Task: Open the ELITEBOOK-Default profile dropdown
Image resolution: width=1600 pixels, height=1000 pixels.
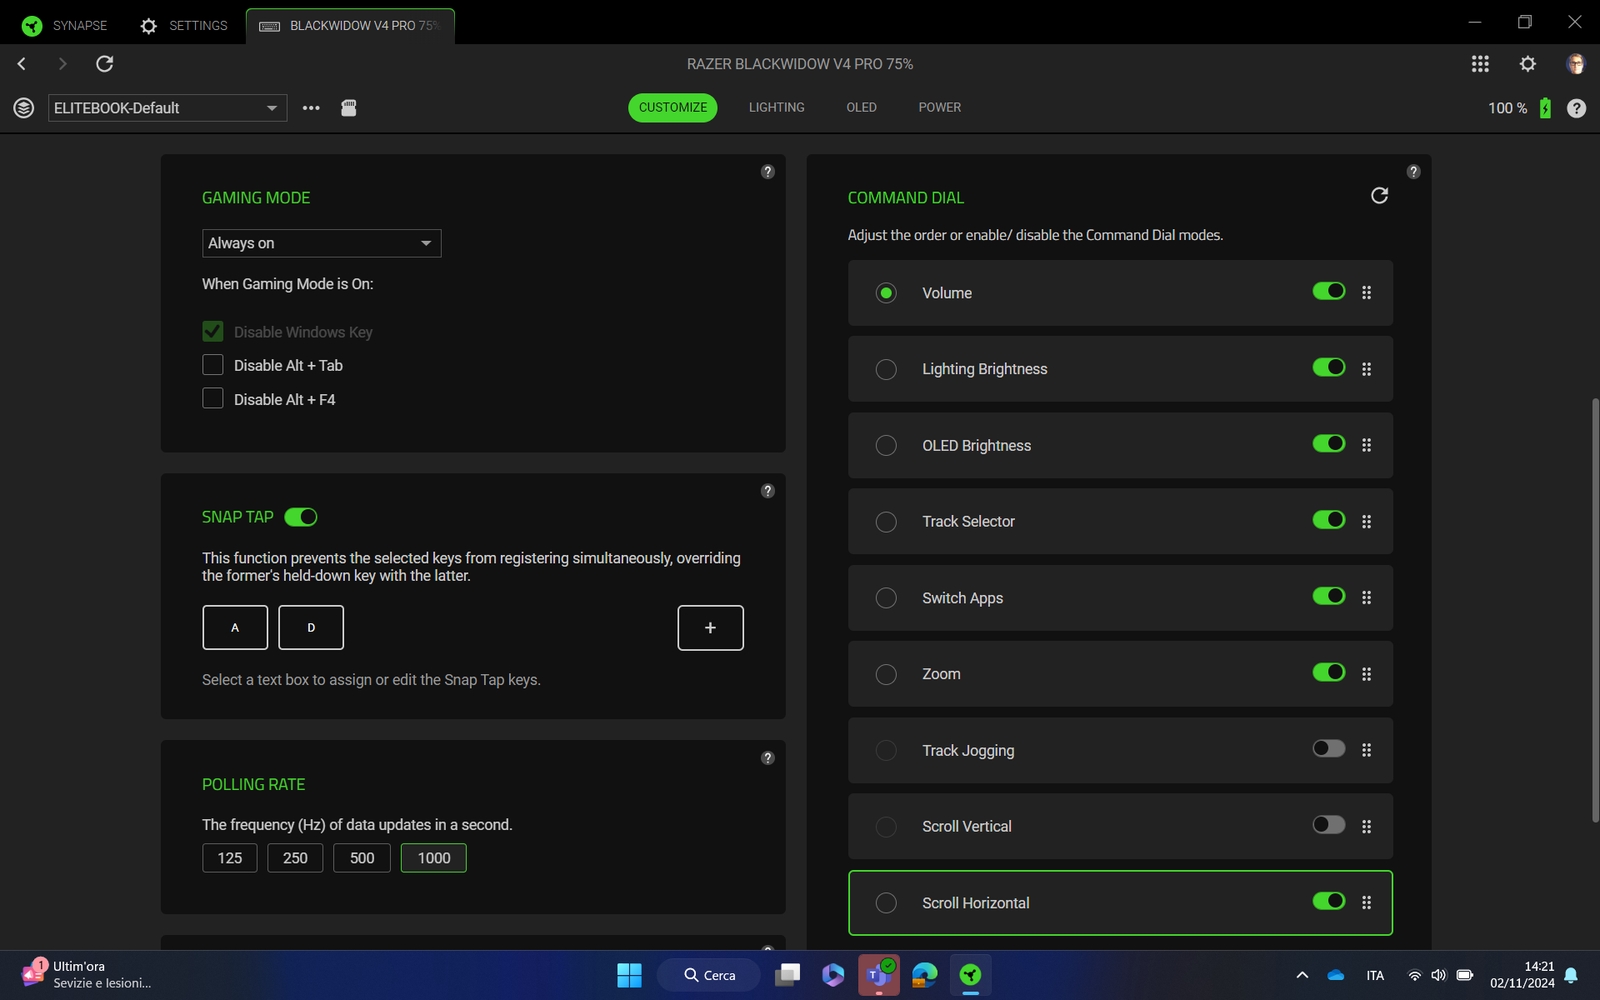Action: [167, 108]
